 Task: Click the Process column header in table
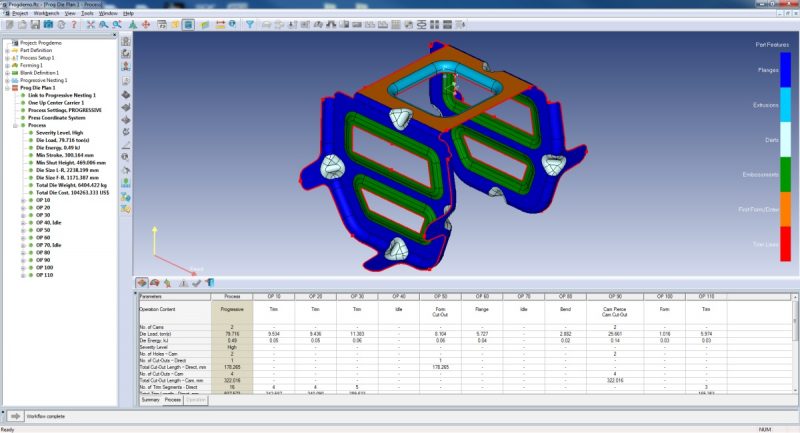click(232, 296)
